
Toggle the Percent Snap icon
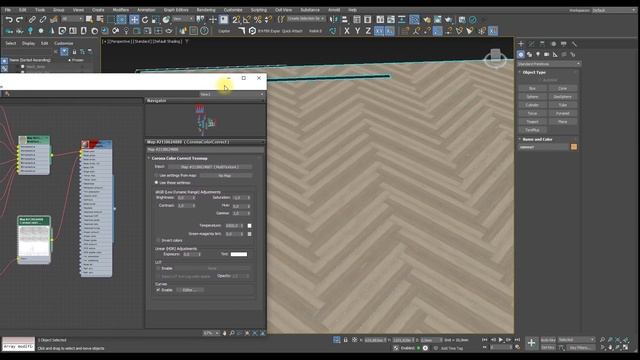(x=258, y=20)
